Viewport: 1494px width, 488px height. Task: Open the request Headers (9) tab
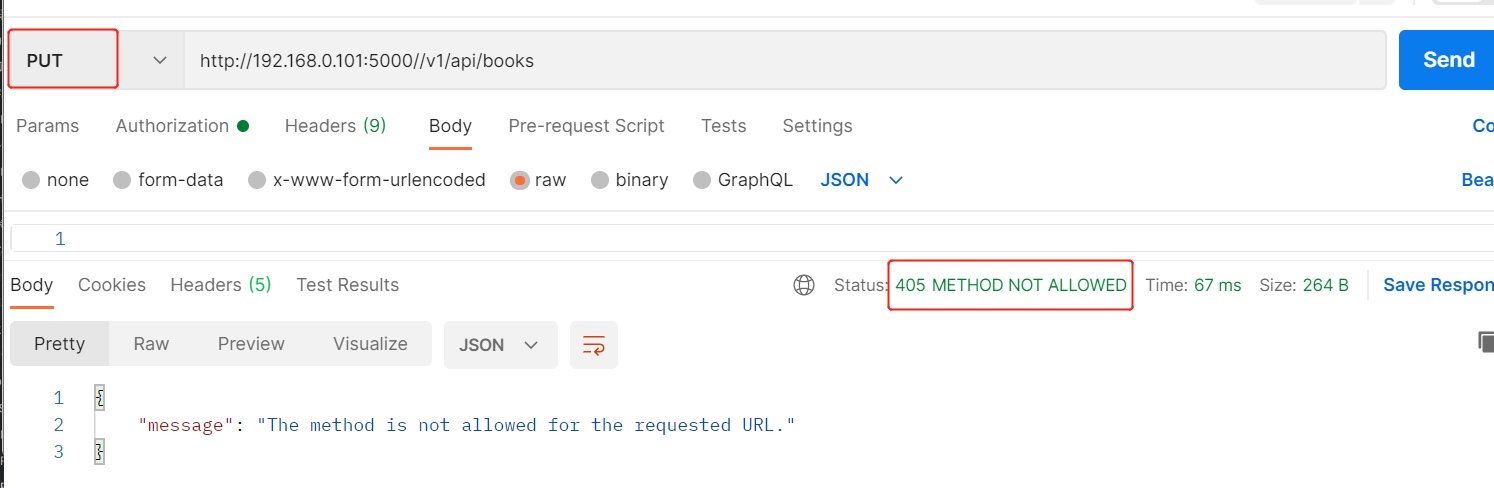(x=335, y=126)
